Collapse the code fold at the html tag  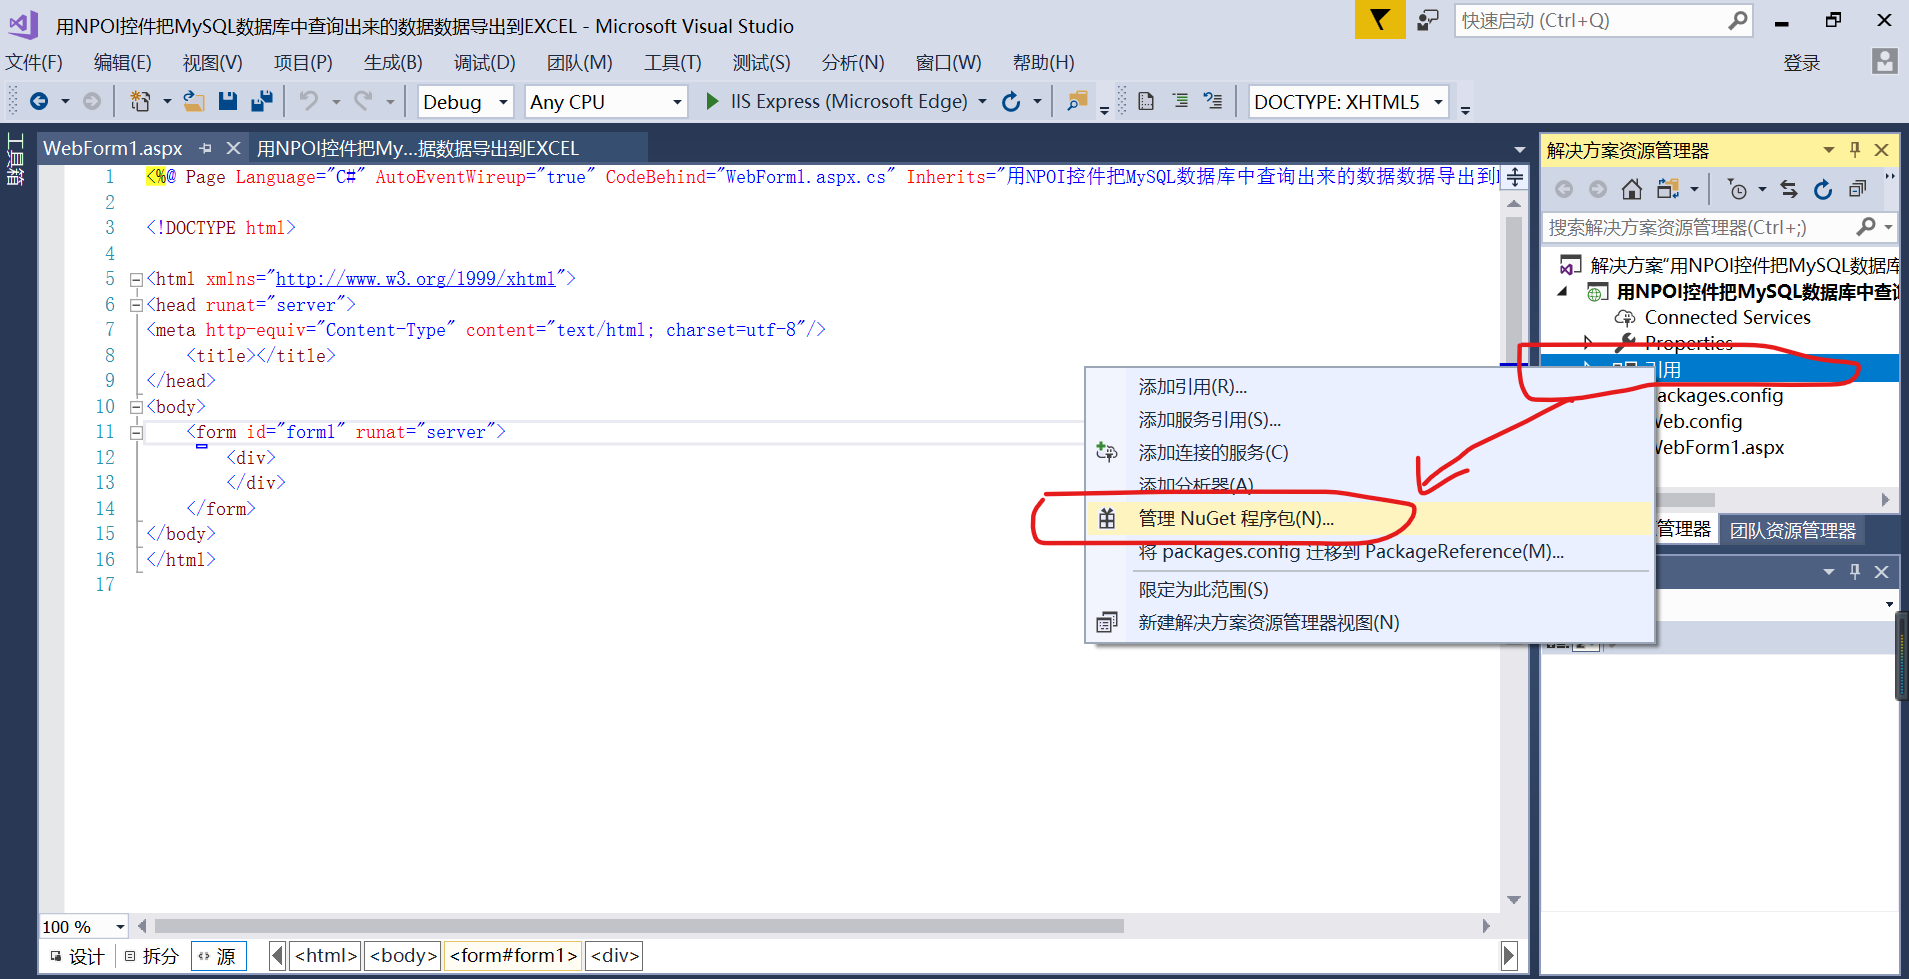[x=136, y=279]
